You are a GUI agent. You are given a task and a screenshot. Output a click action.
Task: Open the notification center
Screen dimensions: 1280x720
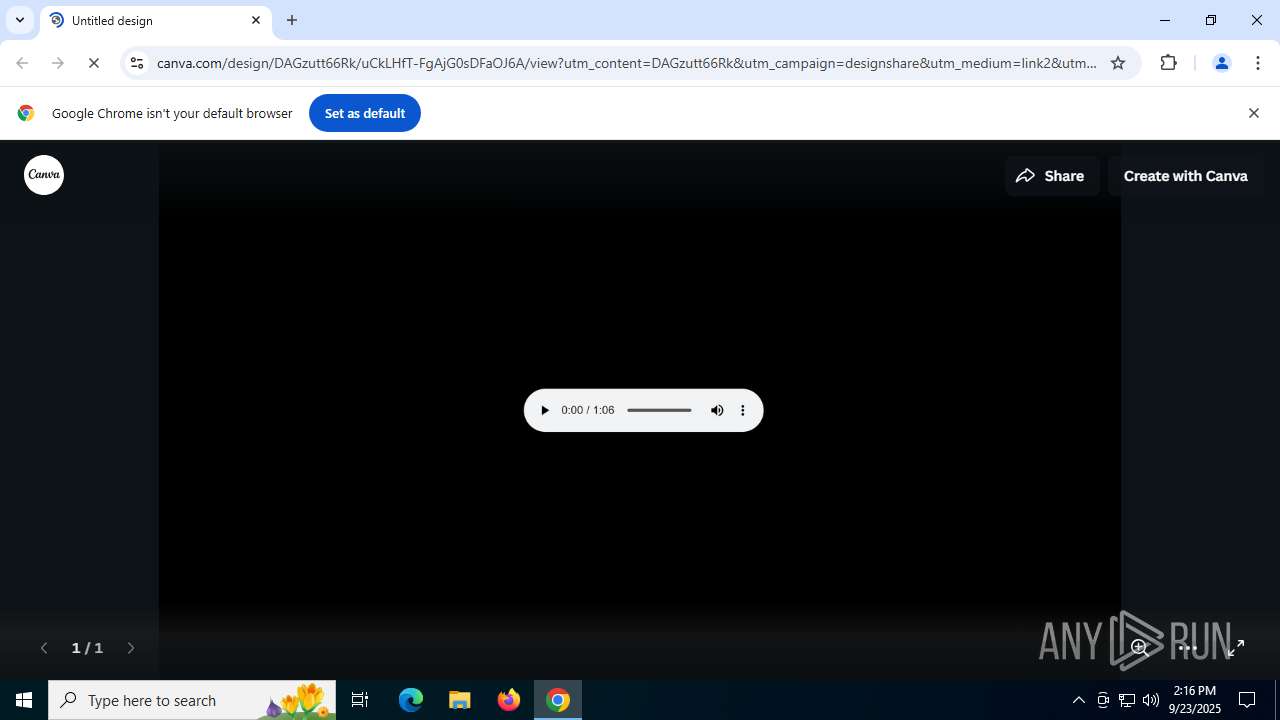pos(1247,700)
